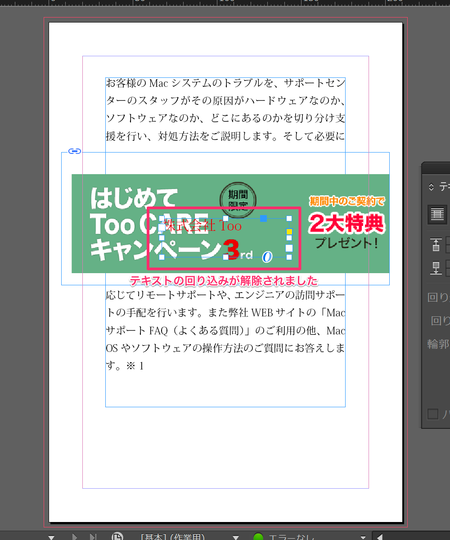The image size is (450, 540).
Task: Click the line starting サポート FAQ
Action: pyautogui.click(x=225, y=331)
